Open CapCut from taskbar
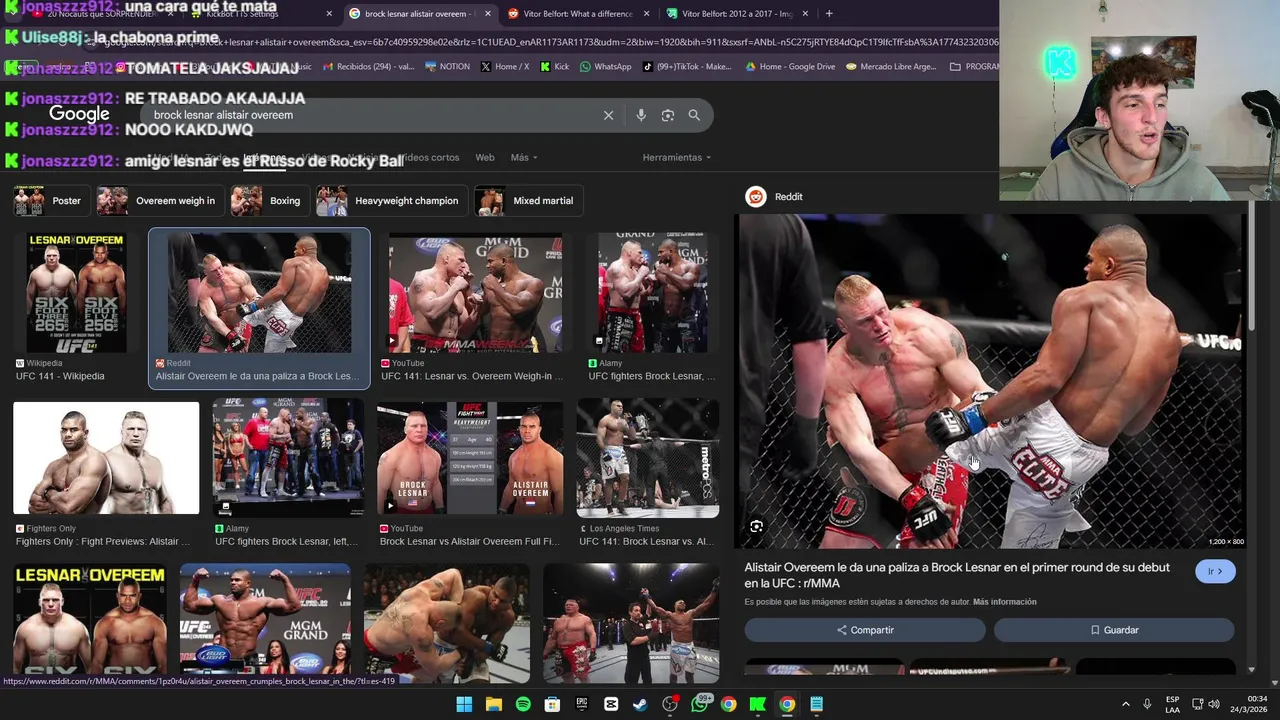This screenshot has height=720, width=1280. tap(611, 704)
